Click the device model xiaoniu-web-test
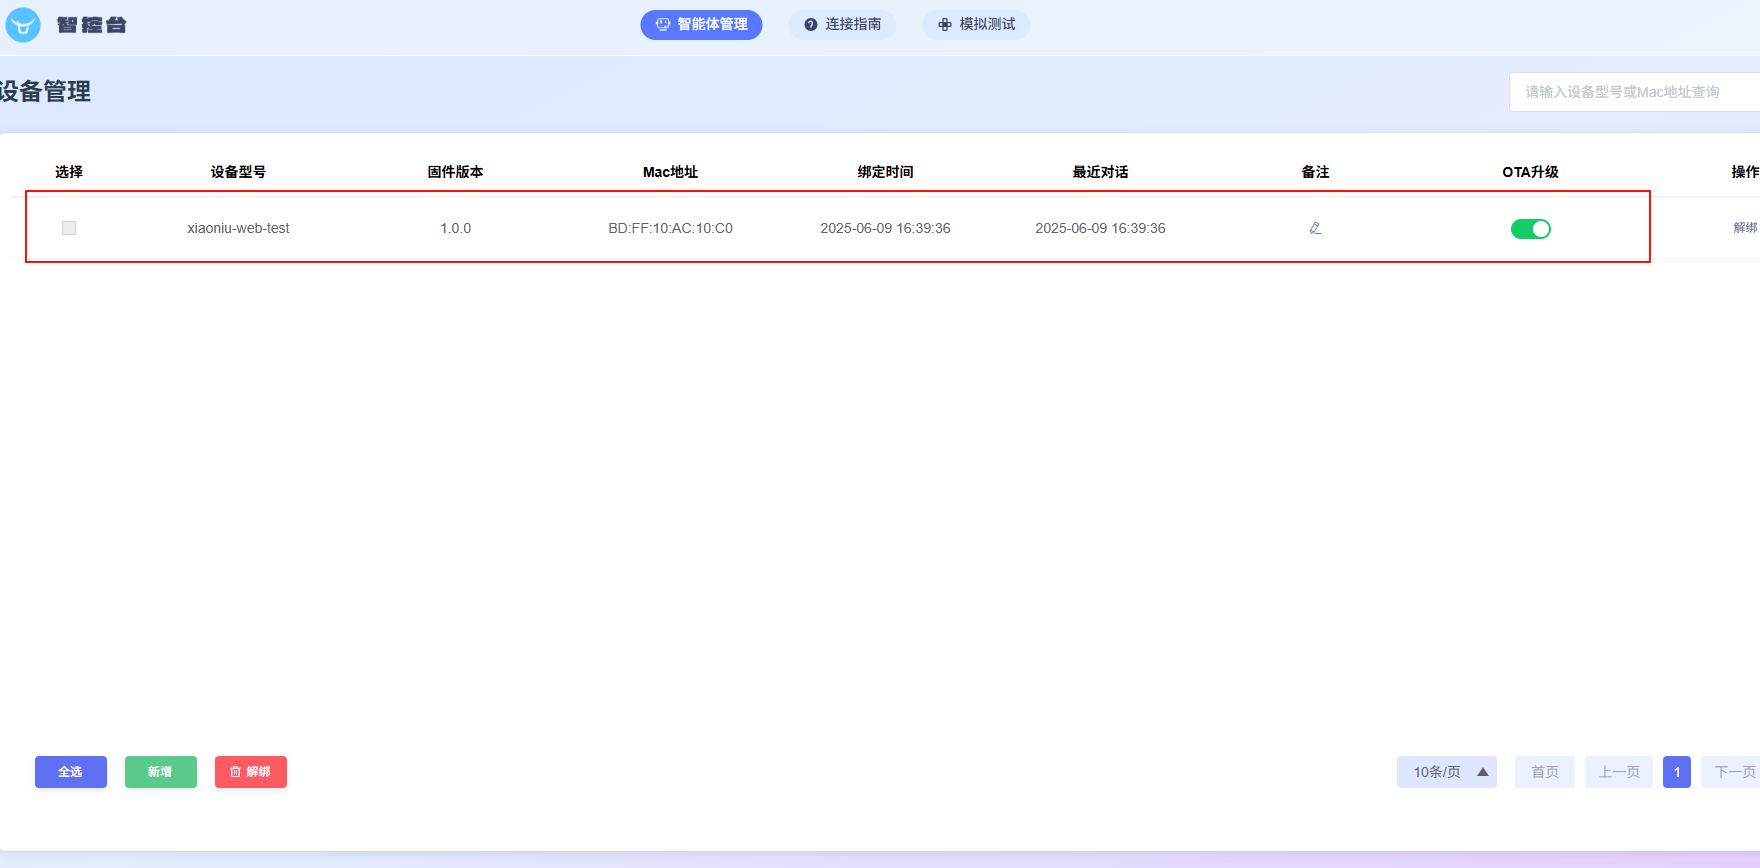The image size is (1760, 868). pos(238,228)
